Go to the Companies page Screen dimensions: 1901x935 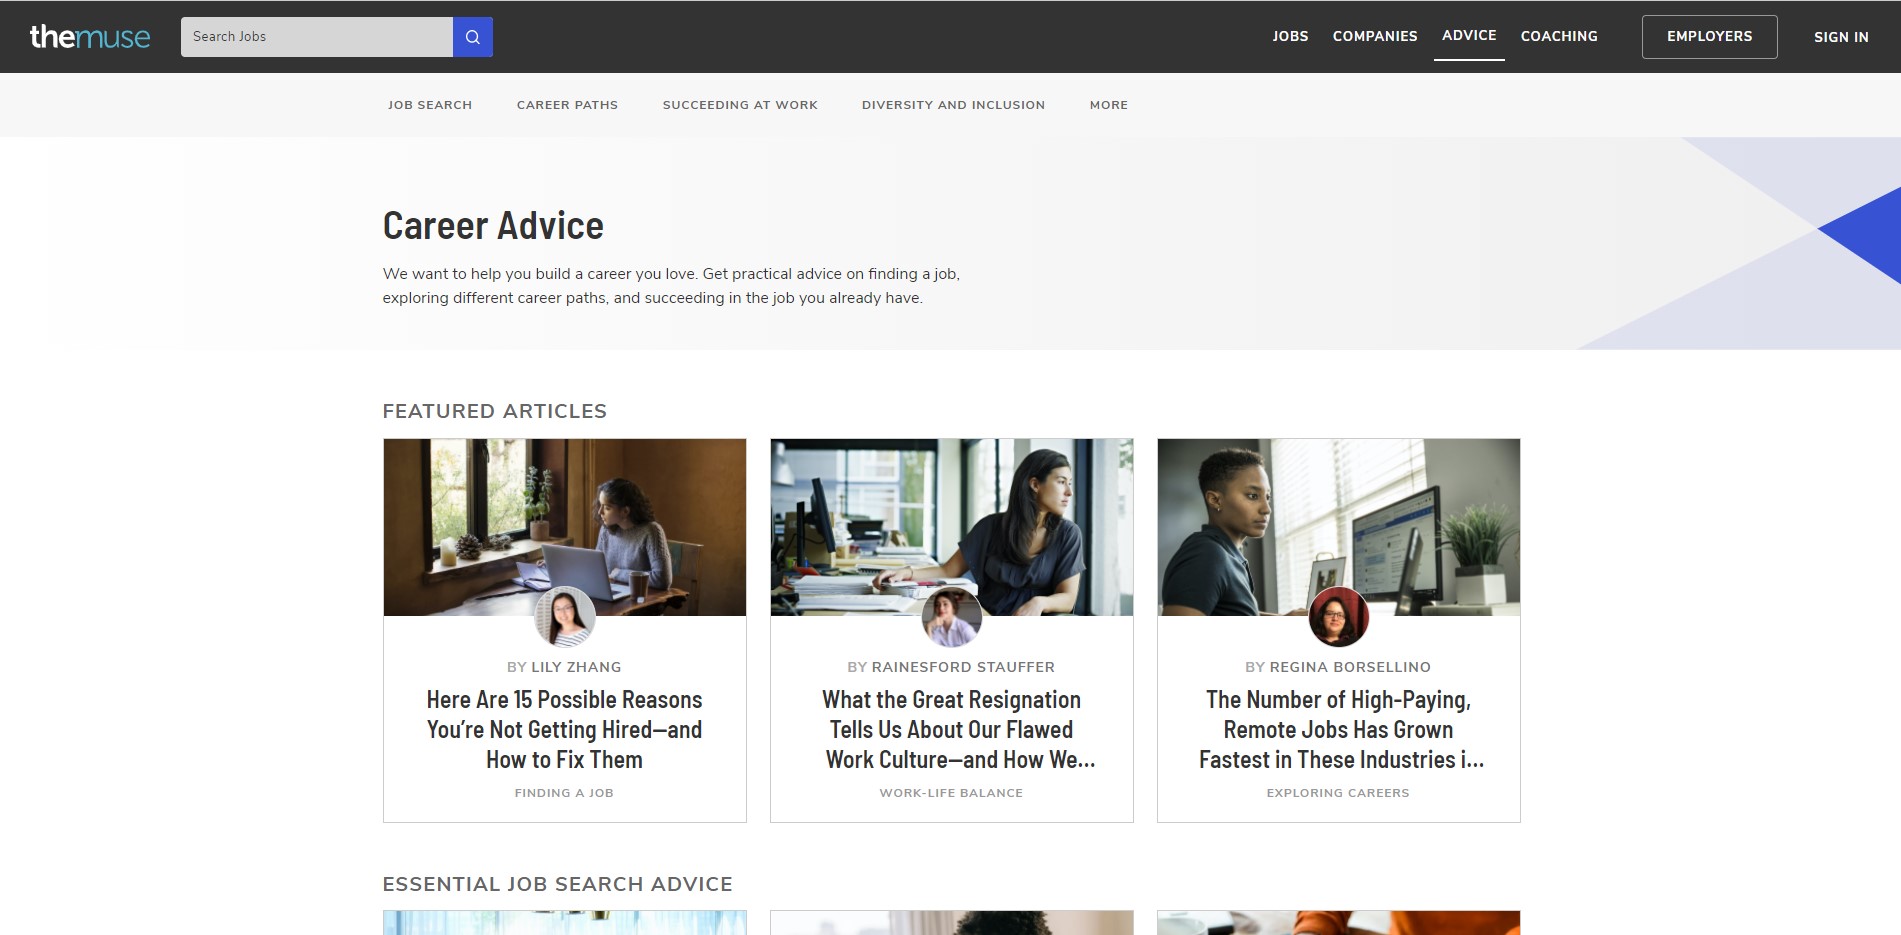1374,36
